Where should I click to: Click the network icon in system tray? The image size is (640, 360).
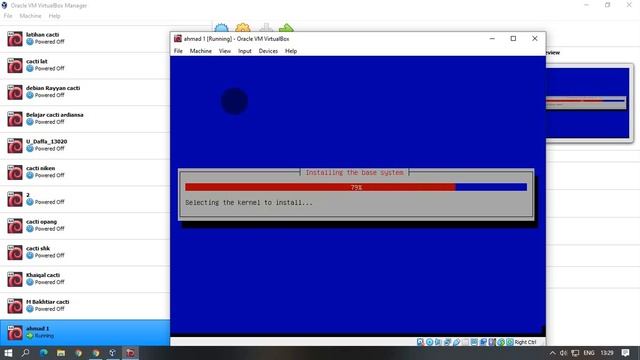[575, 353]
